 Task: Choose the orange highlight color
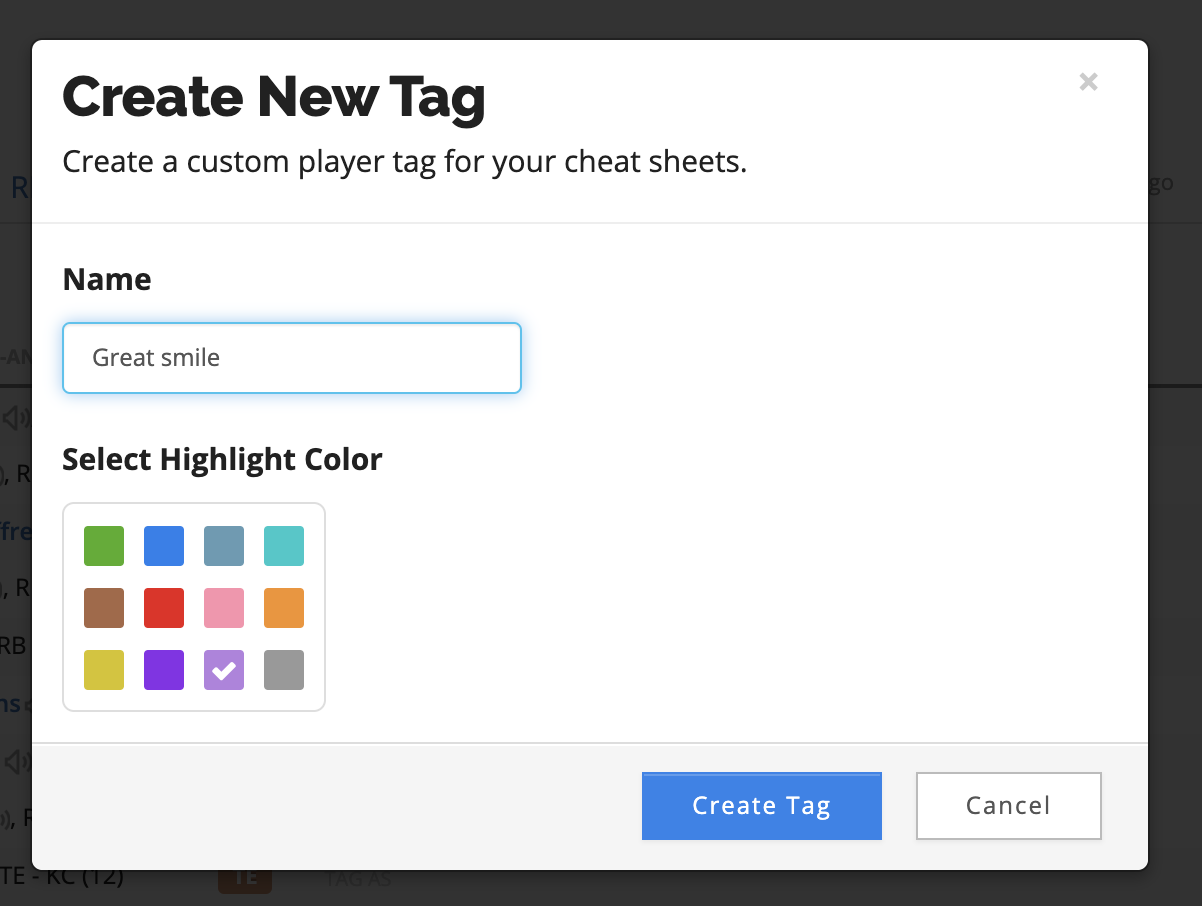(284, 608)
